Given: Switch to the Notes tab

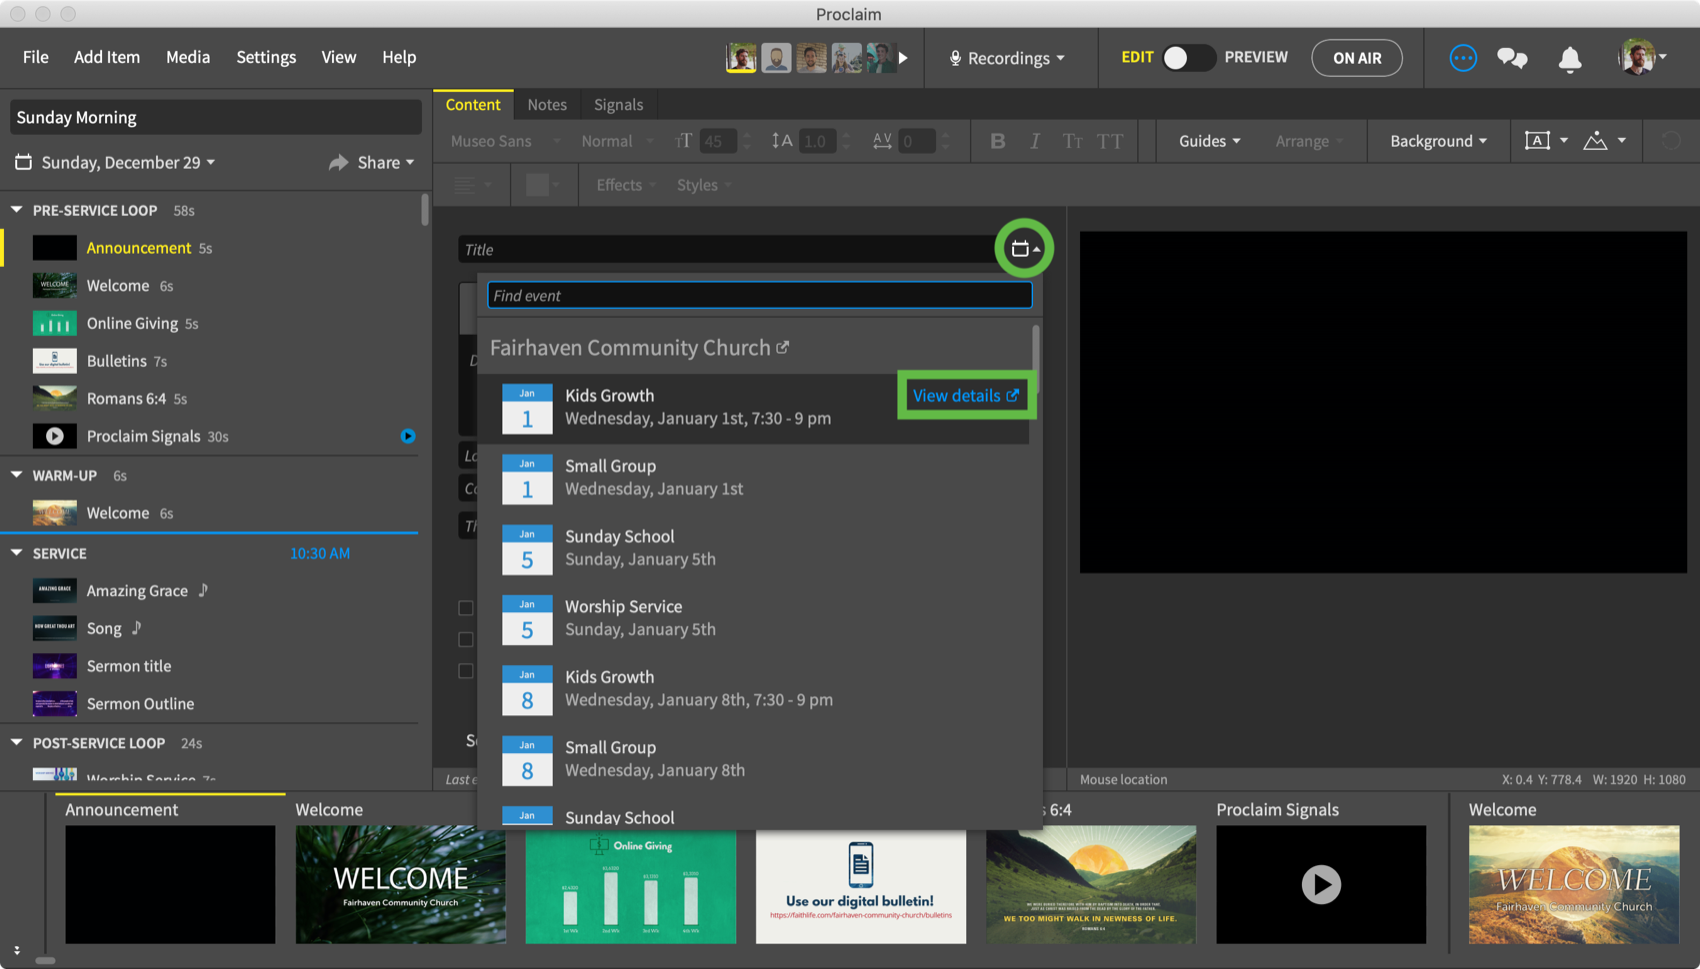Looking at the screenshot, I should tap(547, 104).
